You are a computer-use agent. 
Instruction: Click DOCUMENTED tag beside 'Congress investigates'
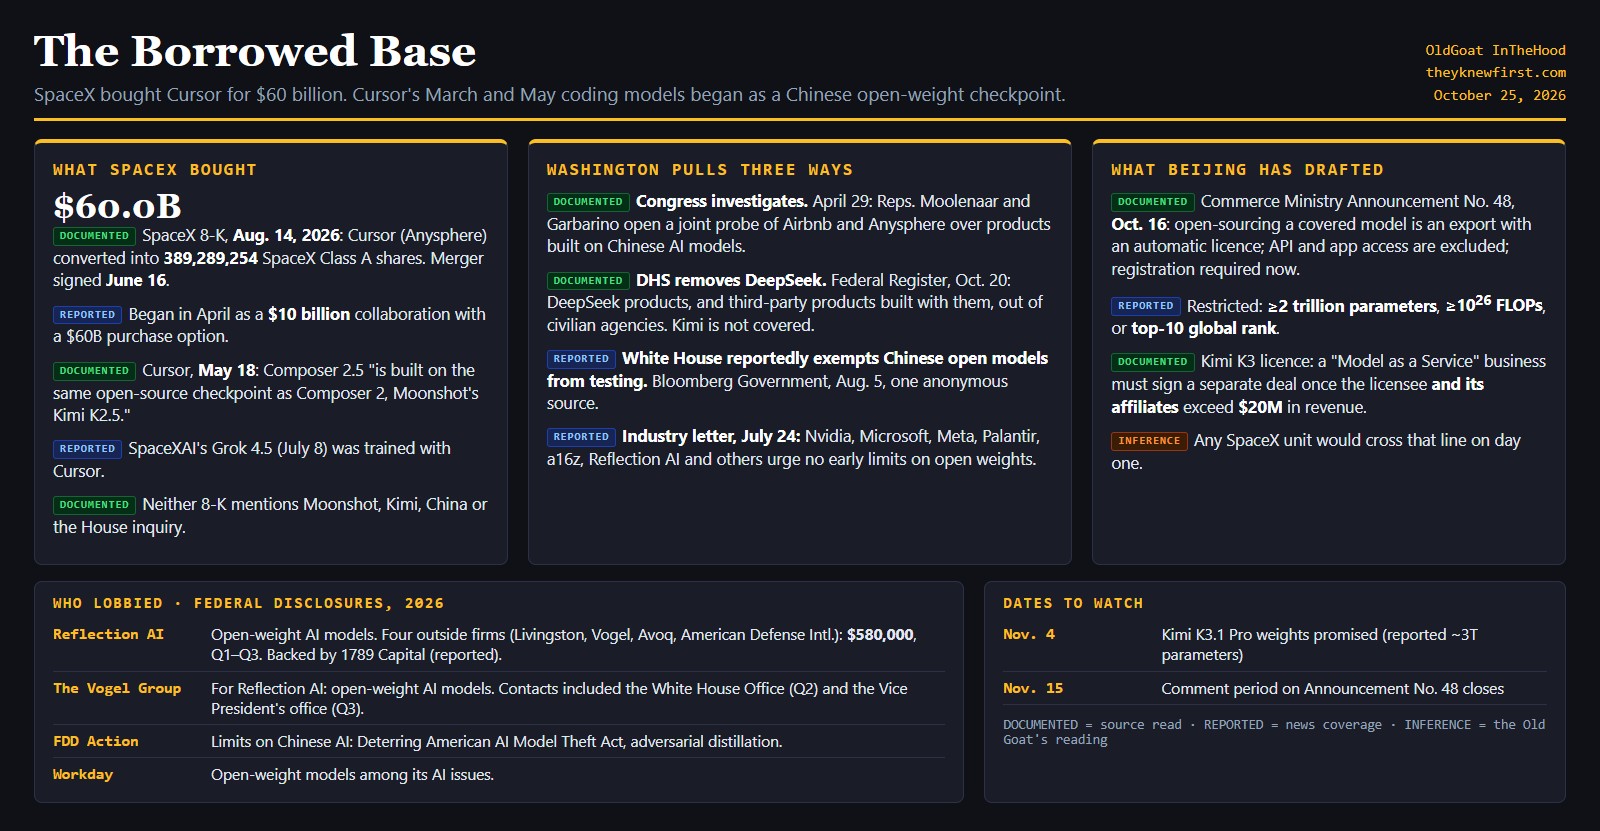(588, 202)
